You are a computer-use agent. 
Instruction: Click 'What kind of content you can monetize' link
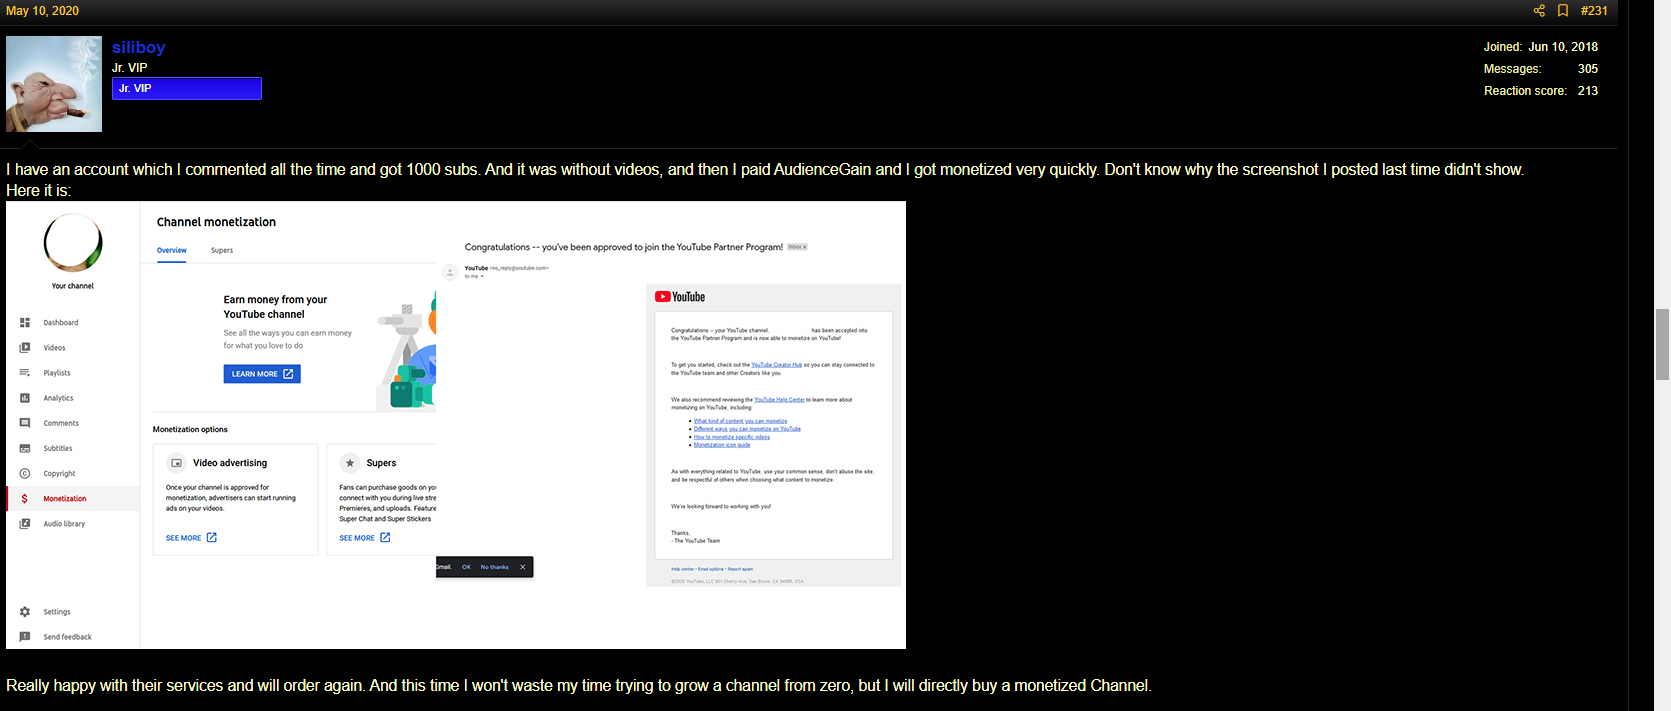click(x=741, y=422)
